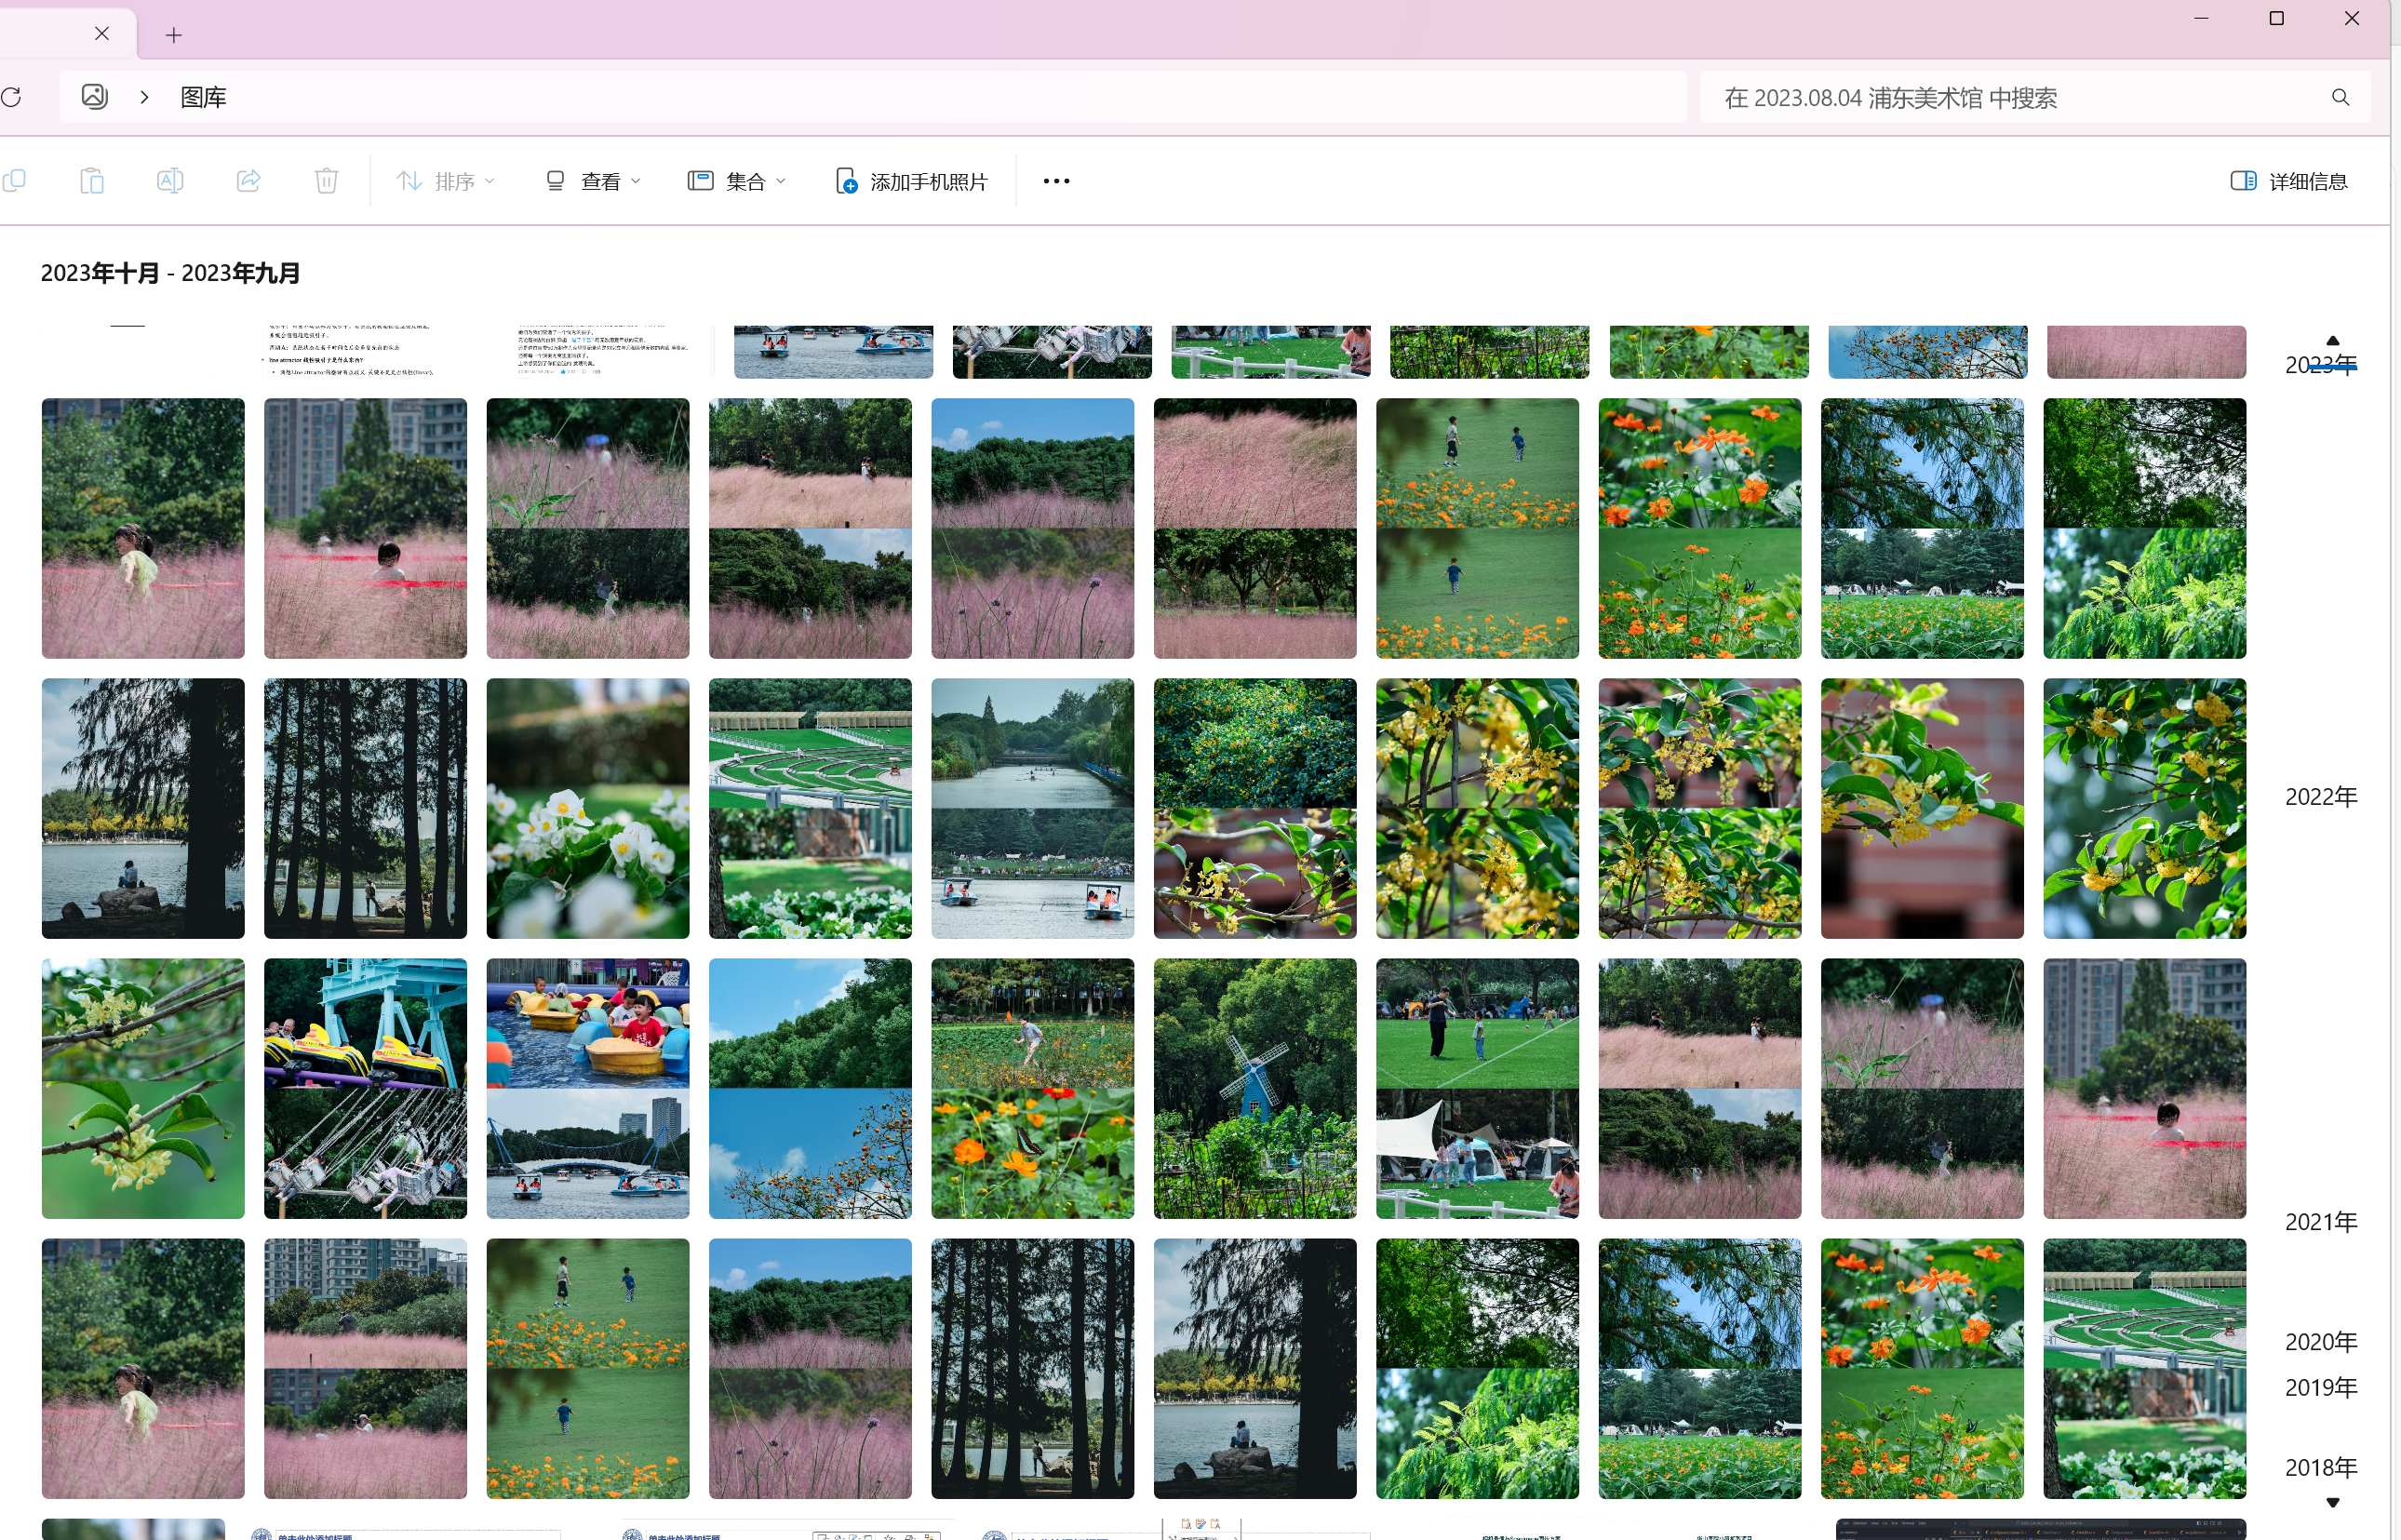Click the gallery icon in address bar
Image resolution: width=2401 pixels, height=1540 pixels.
pyautogui.click(x=95, y=97)
